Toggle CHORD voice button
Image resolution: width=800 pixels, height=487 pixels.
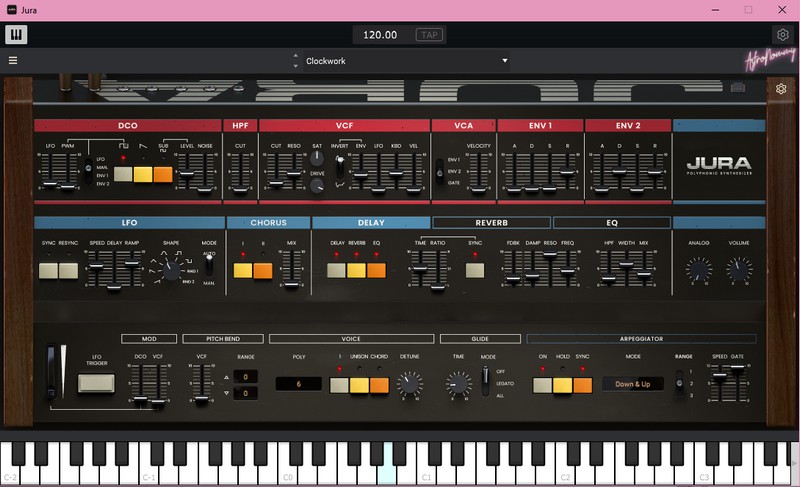pos(379,386)
